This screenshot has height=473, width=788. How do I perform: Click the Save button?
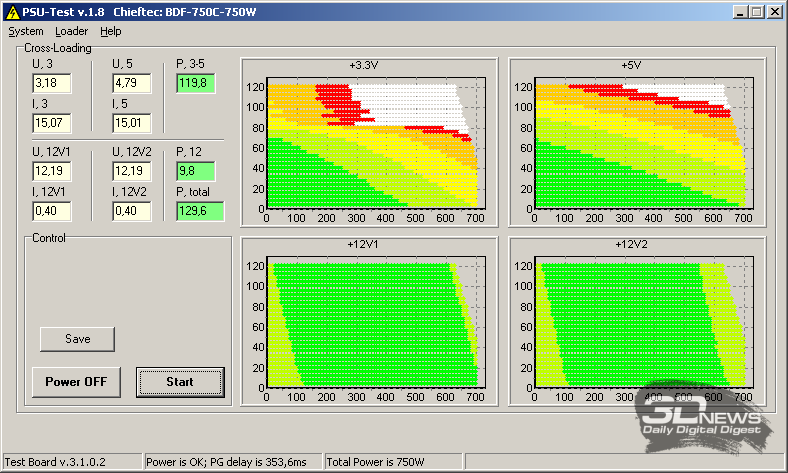77,339
